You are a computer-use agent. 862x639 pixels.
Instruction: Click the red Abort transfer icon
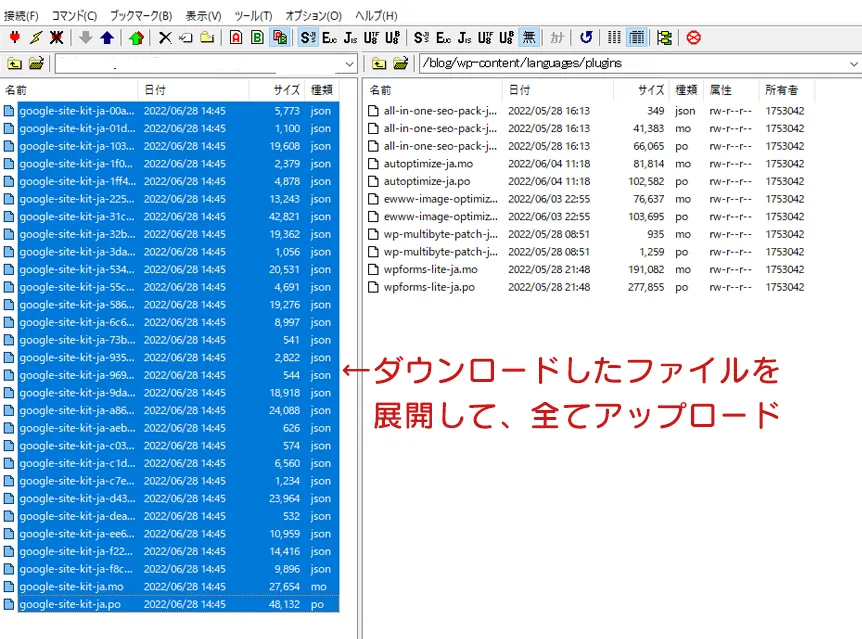point(693,37)
